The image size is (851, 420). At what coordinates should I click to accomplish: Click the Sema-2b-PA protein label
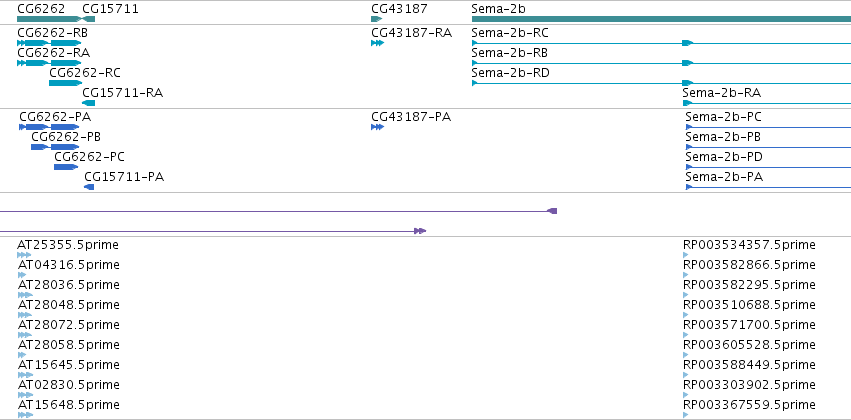point(723,177)
